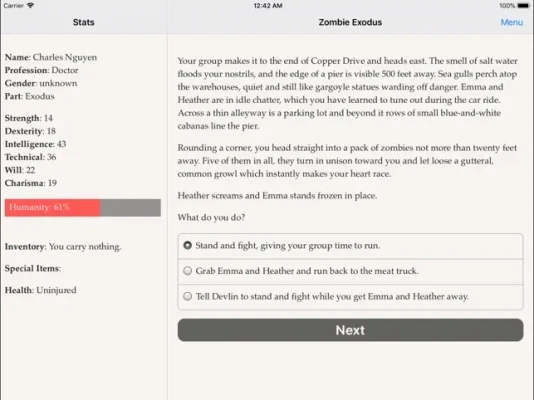Choose 'Grab Emma and Heather' radio option
Screen dimensions: 534x400
pos(350,271)
